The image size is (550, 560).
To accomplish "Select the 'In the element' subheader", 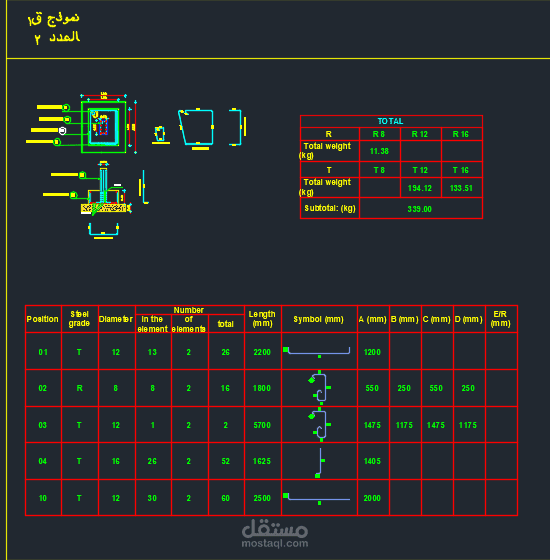I will [153, 324].
